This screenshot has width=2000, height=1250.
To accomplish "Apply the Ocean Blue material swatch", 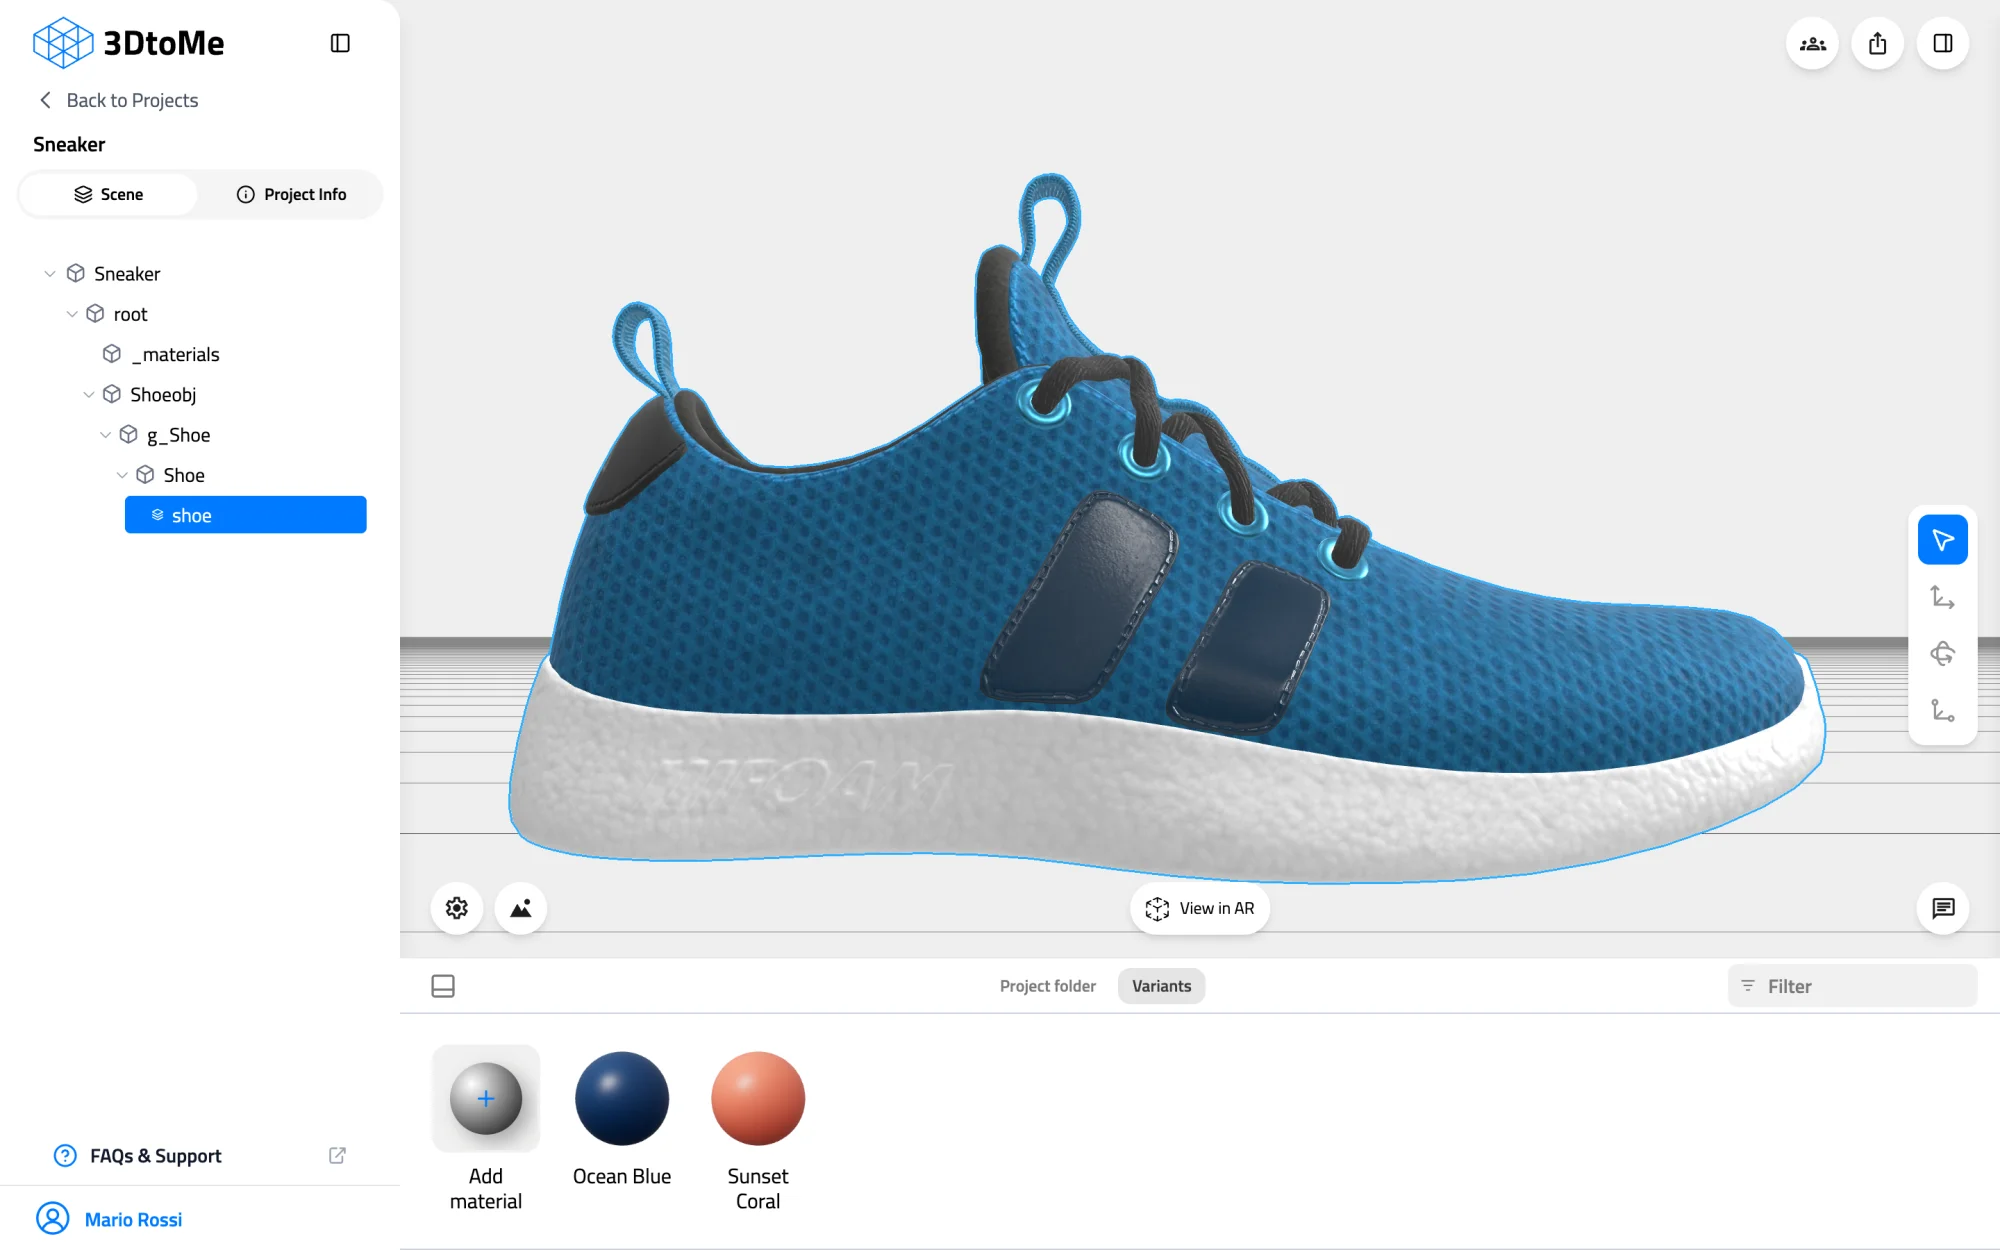I will [x=622, y=1098].
